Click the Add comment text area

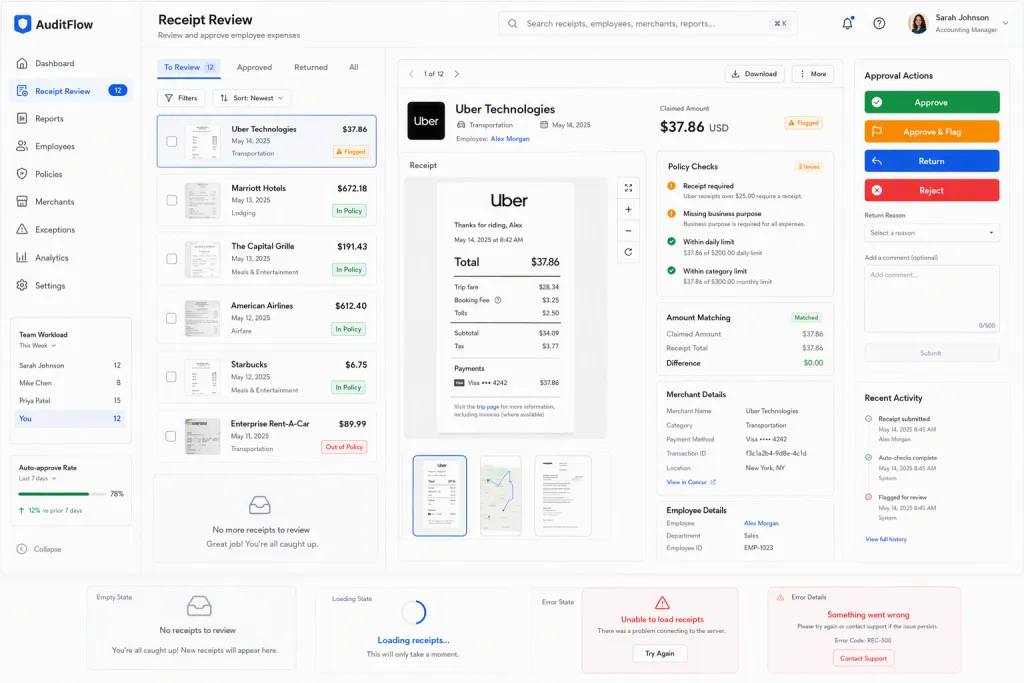click(x=931, y=299)
